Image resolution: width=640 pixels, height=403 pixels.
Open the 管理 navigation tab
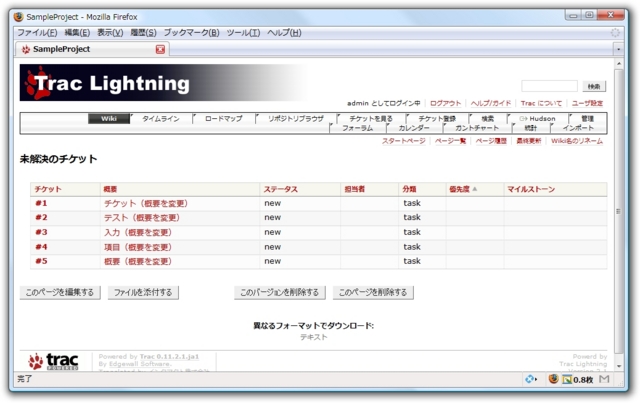tap(587, 119)
